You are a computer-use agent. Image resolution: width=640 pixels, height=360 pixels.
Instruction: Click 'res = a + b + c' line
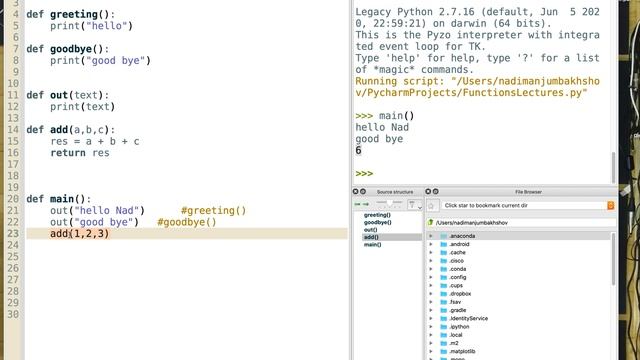[x=95, y=141]
